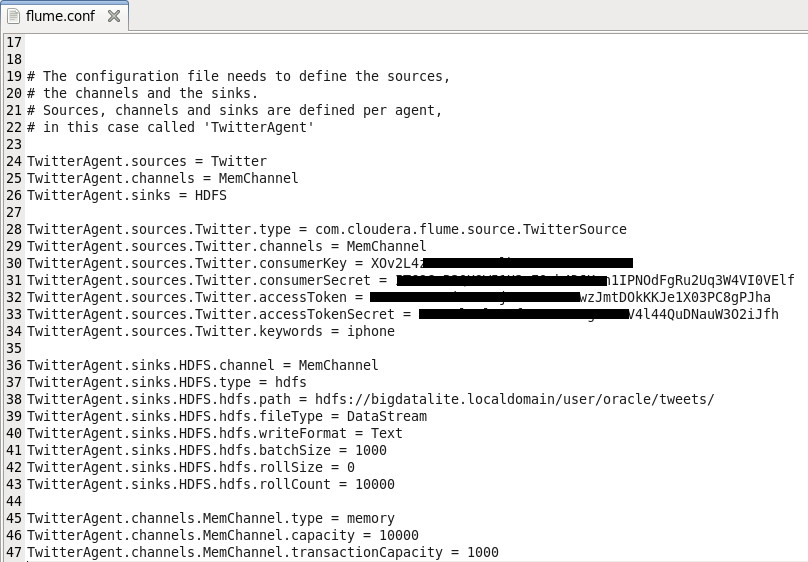This screenshot has height=562, width=808.
Task: Click the consumerKey value XOv2L4z
Action: click(x=398, y=263)
